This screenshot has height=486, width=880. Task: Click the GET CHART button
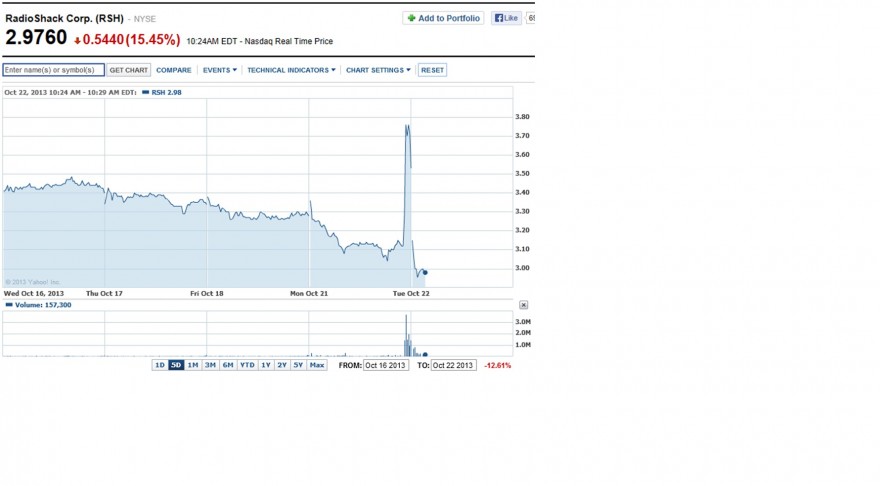(129, 70)
